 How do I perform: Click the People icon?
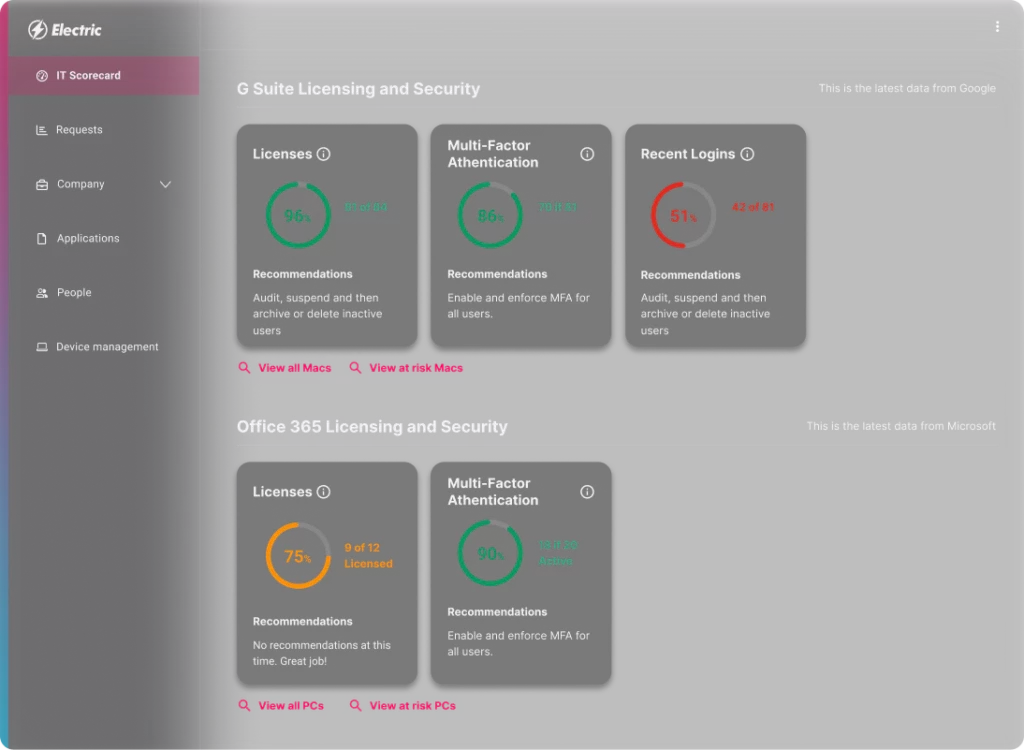pos(41,292)
